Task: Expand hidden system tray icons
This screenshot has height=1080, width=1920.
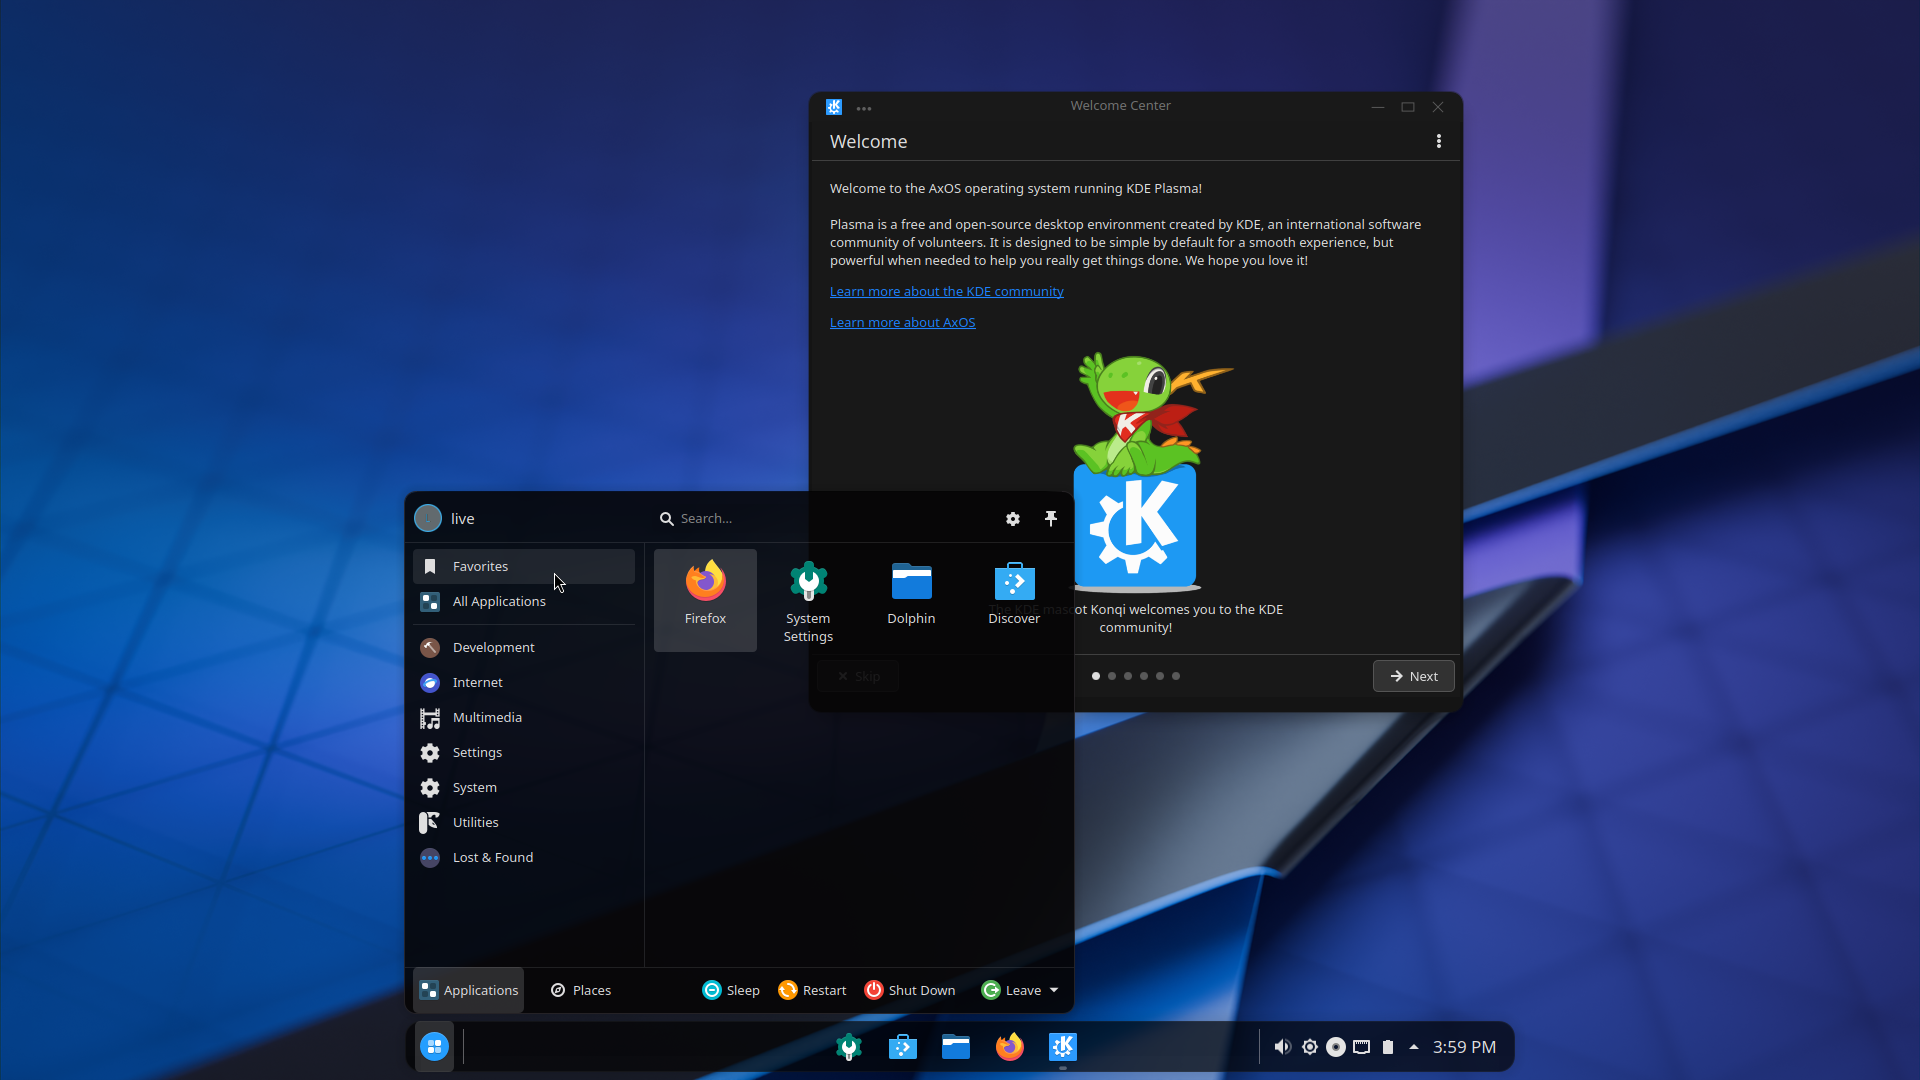Action: click(x=1414, y=1047)
